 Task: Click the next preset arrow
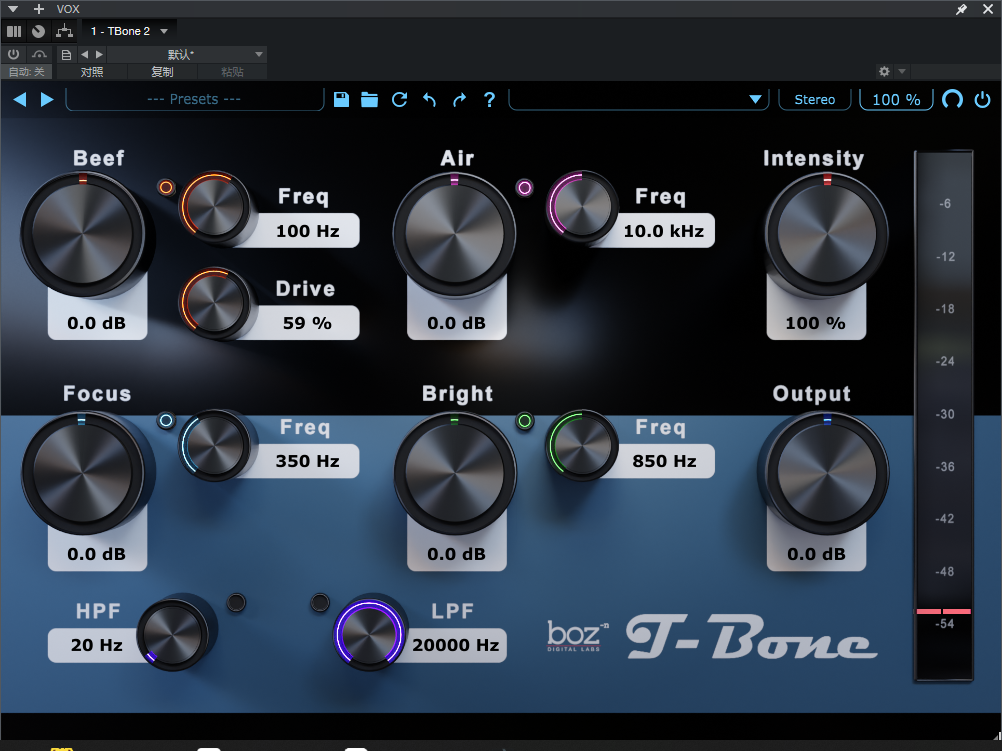[x=47, y=100]
